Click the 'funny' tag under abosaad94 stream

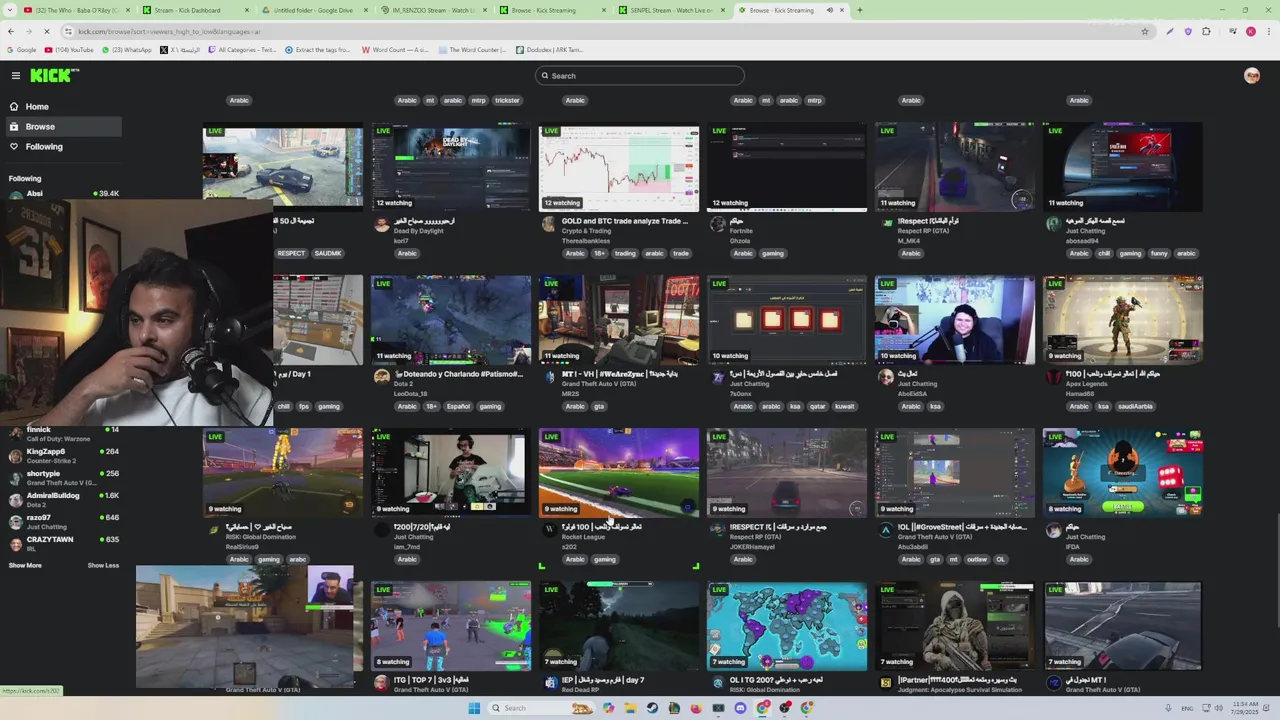1159,254
